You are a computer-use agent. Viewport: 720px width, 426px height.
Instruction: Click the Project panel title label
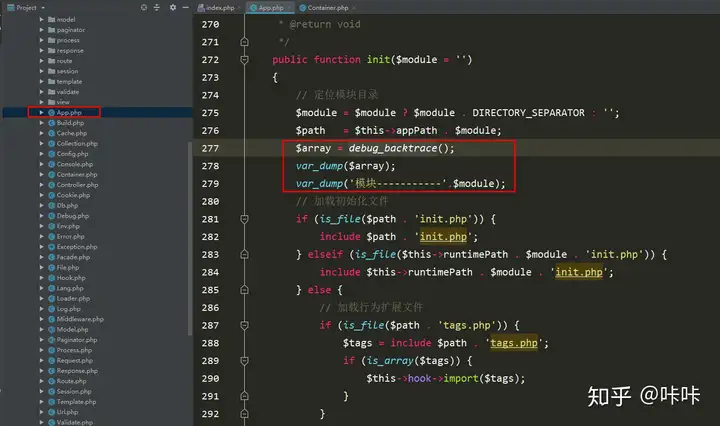[27, 7]
